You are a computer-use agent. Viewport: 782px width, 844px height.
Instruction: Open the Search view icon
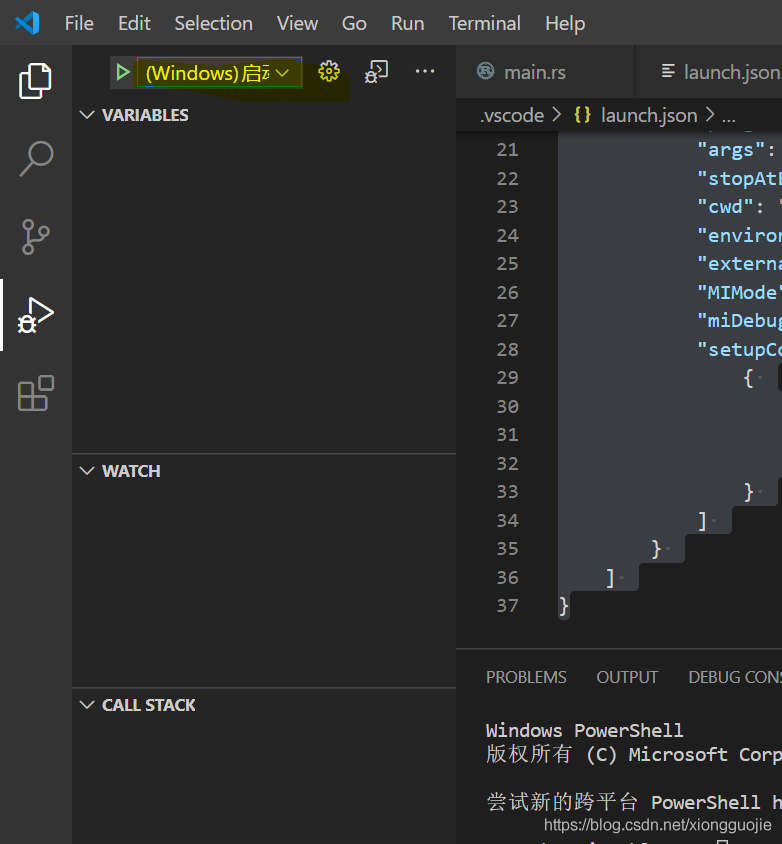tap(36, 159)
